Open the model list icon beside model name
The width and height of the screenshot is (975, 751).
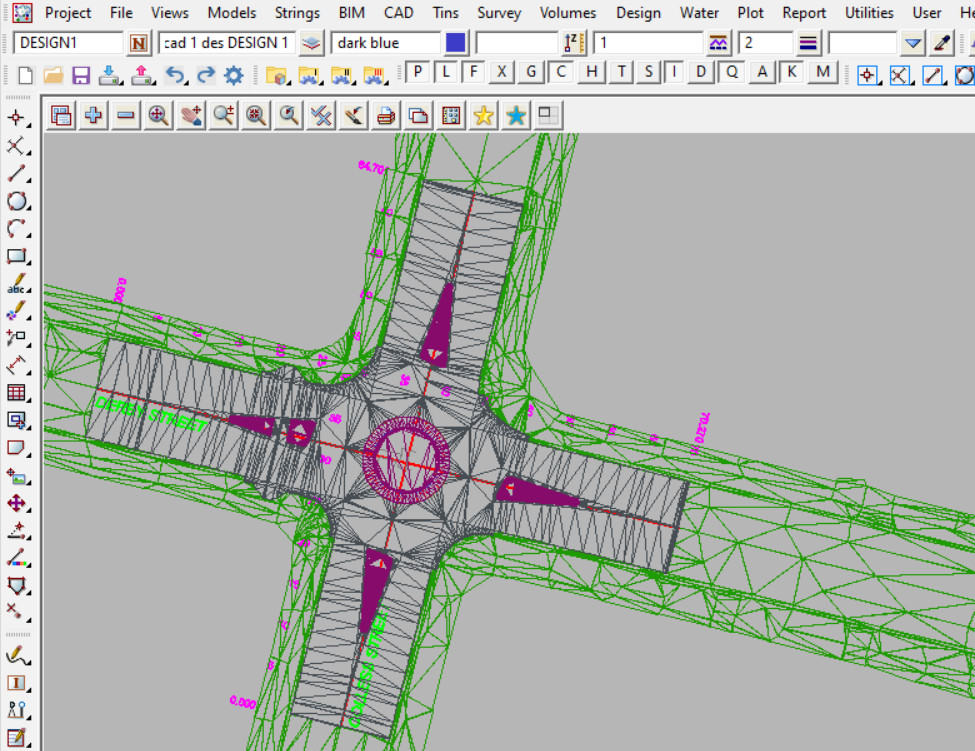[312, 43]
